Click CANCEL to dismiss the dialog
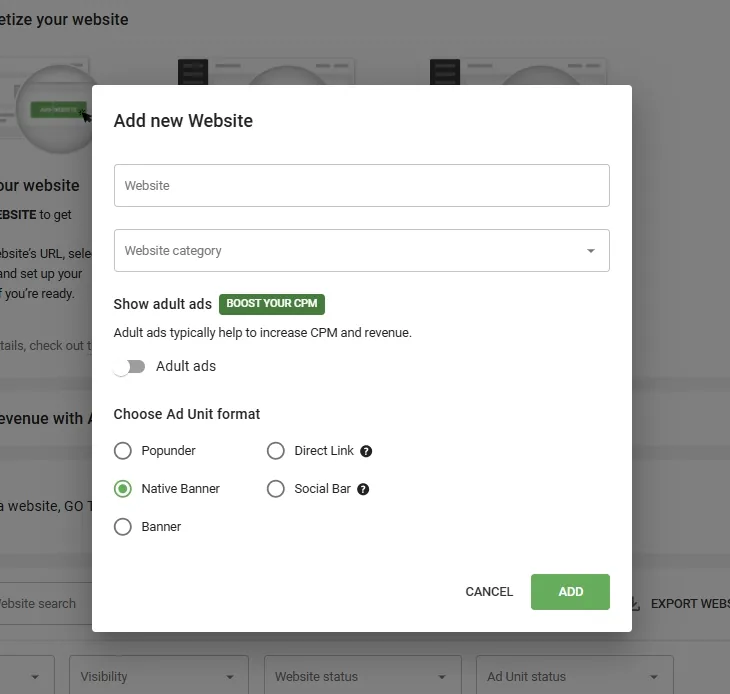 coord(489,592)
